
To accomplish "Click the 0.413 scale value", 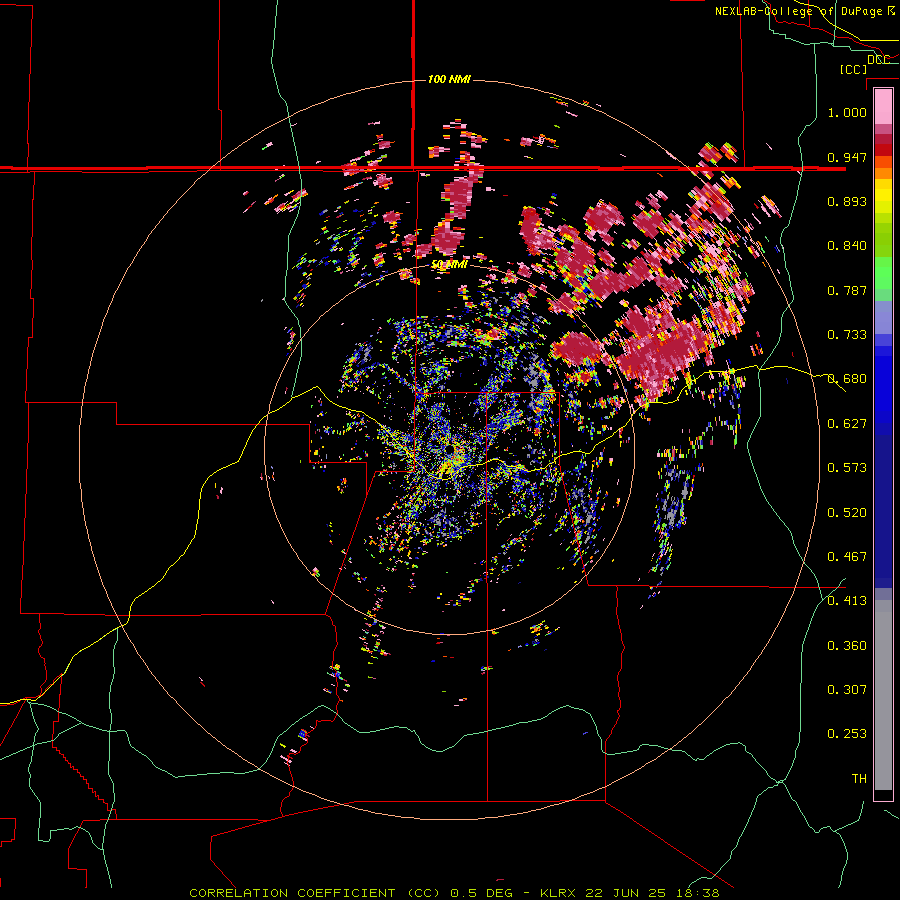I will [x=847, y=601].
